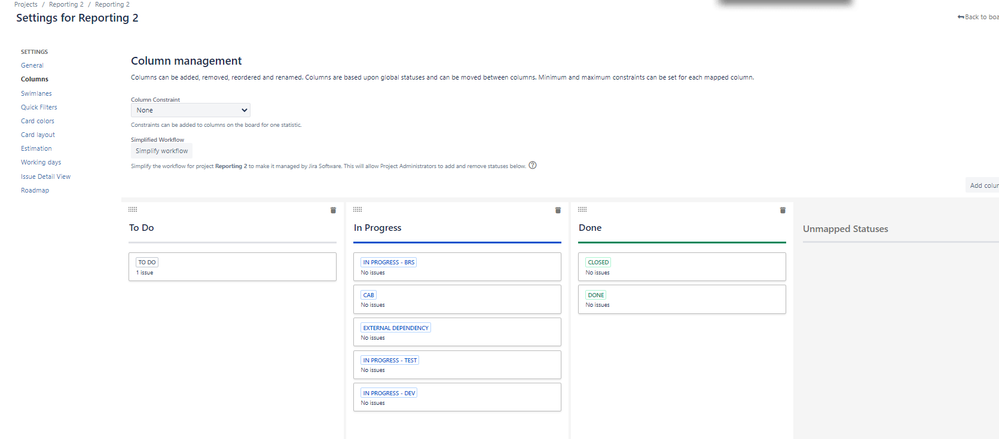Click the Settings for Reporting 2 title
Screen dimensions: 999x439
(x=77, y=18)
